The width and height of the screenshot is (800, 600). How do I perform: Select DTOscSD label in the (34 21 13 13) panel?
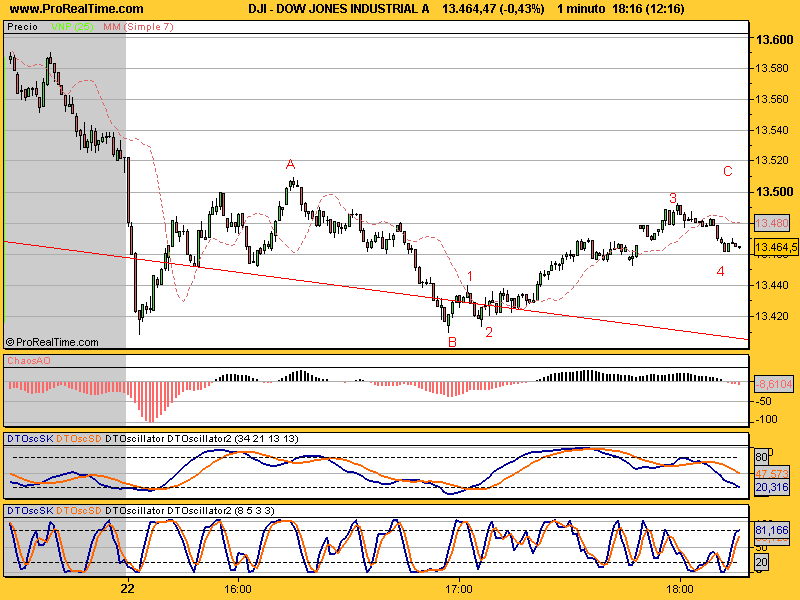tap(79, 439)
